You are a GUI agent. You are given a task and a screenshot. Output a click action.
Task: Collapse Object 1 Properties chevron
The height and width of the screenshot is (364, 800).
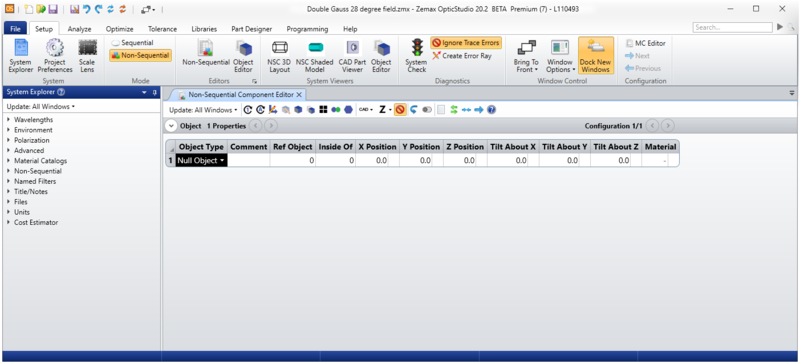coord(172,126)
